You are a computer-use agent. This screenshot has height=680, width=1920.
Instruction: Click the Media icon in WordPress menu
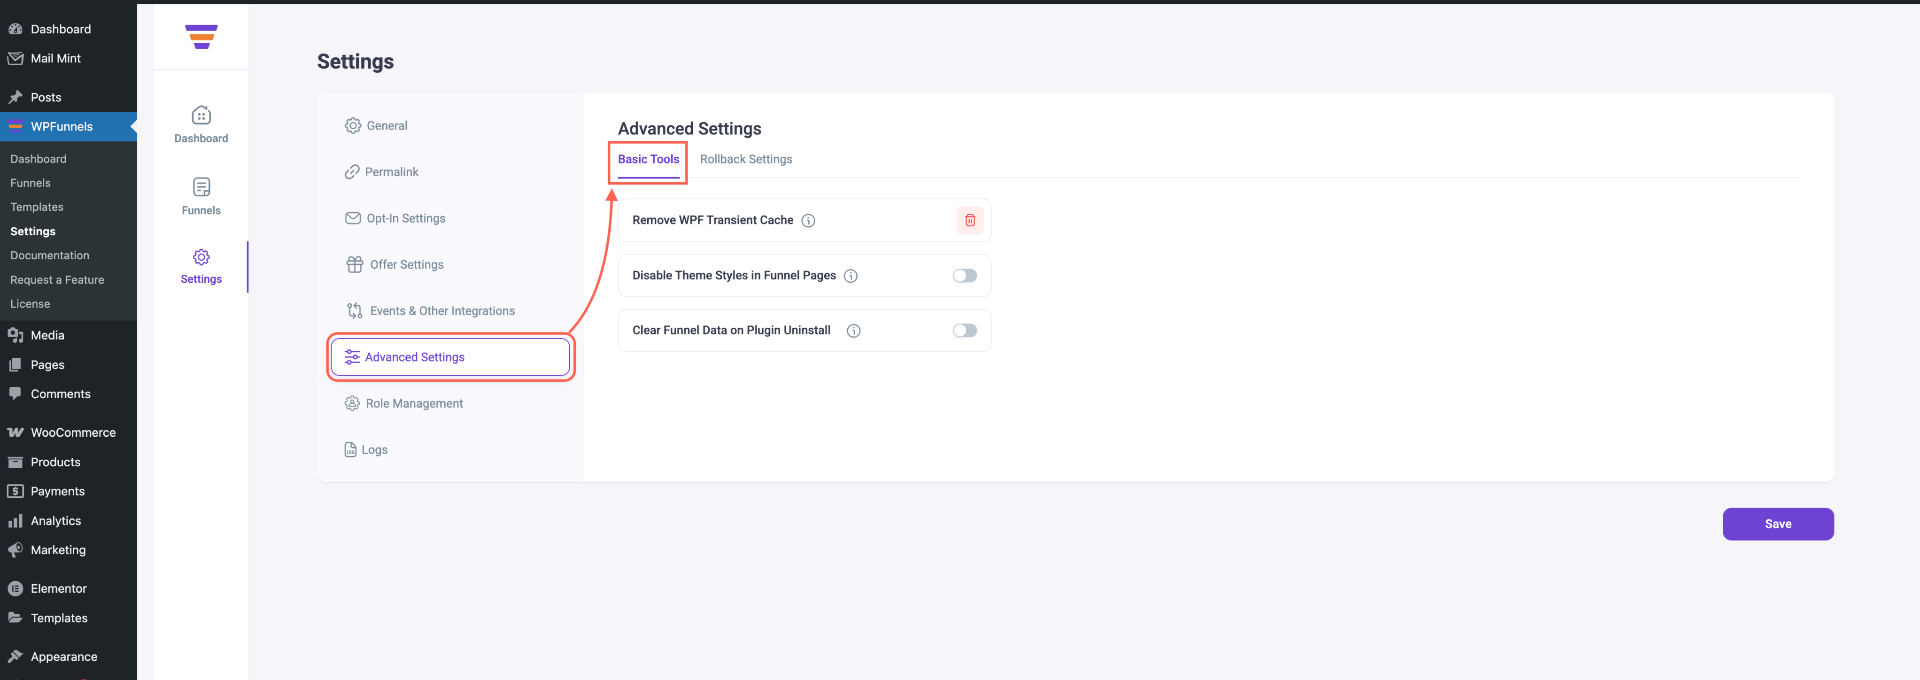pyautogui.click(x=15, y=335)
